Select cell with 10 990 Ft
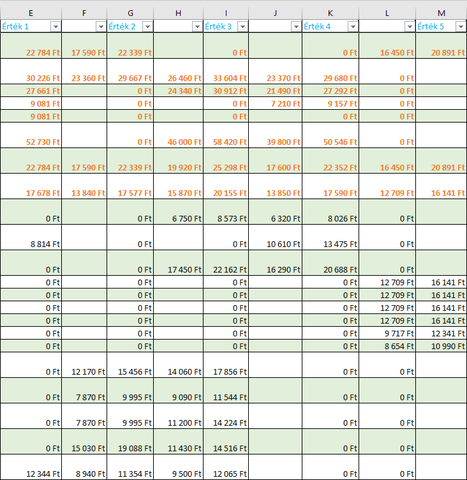Viewport: 467px width, 480px height. (x=441, y=346)
